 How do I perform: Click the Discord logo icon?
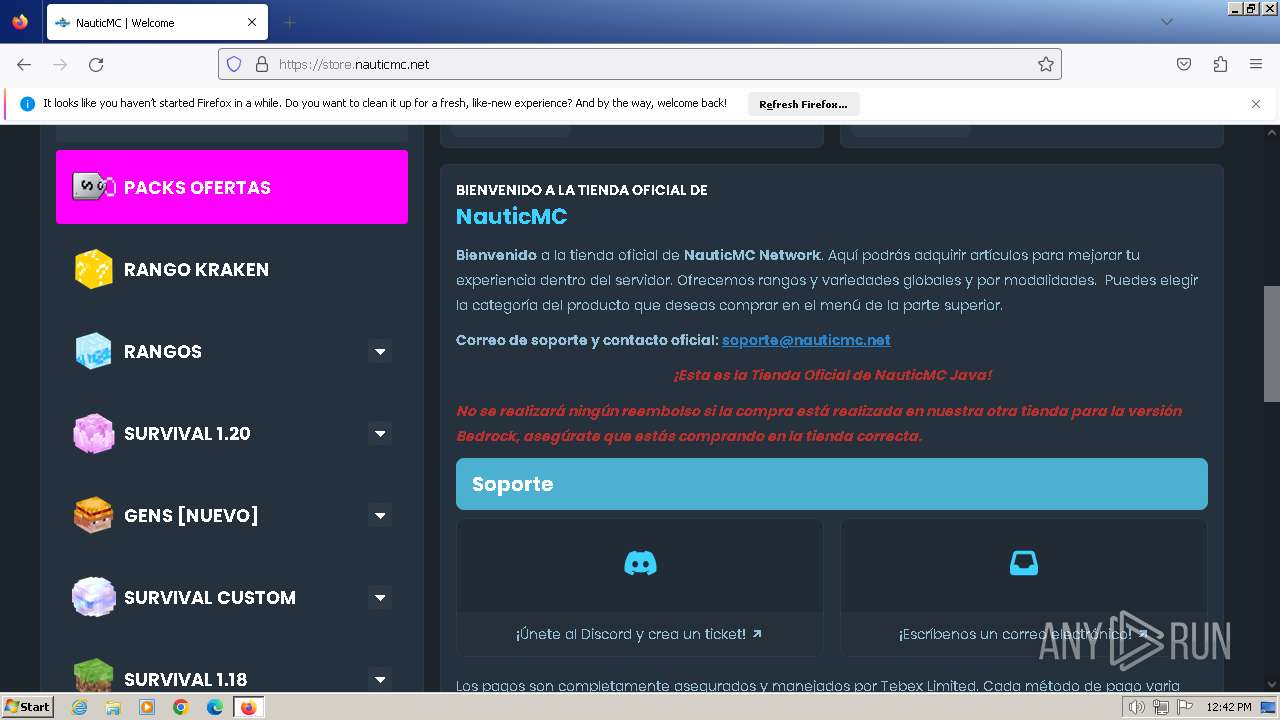point(640,564)
